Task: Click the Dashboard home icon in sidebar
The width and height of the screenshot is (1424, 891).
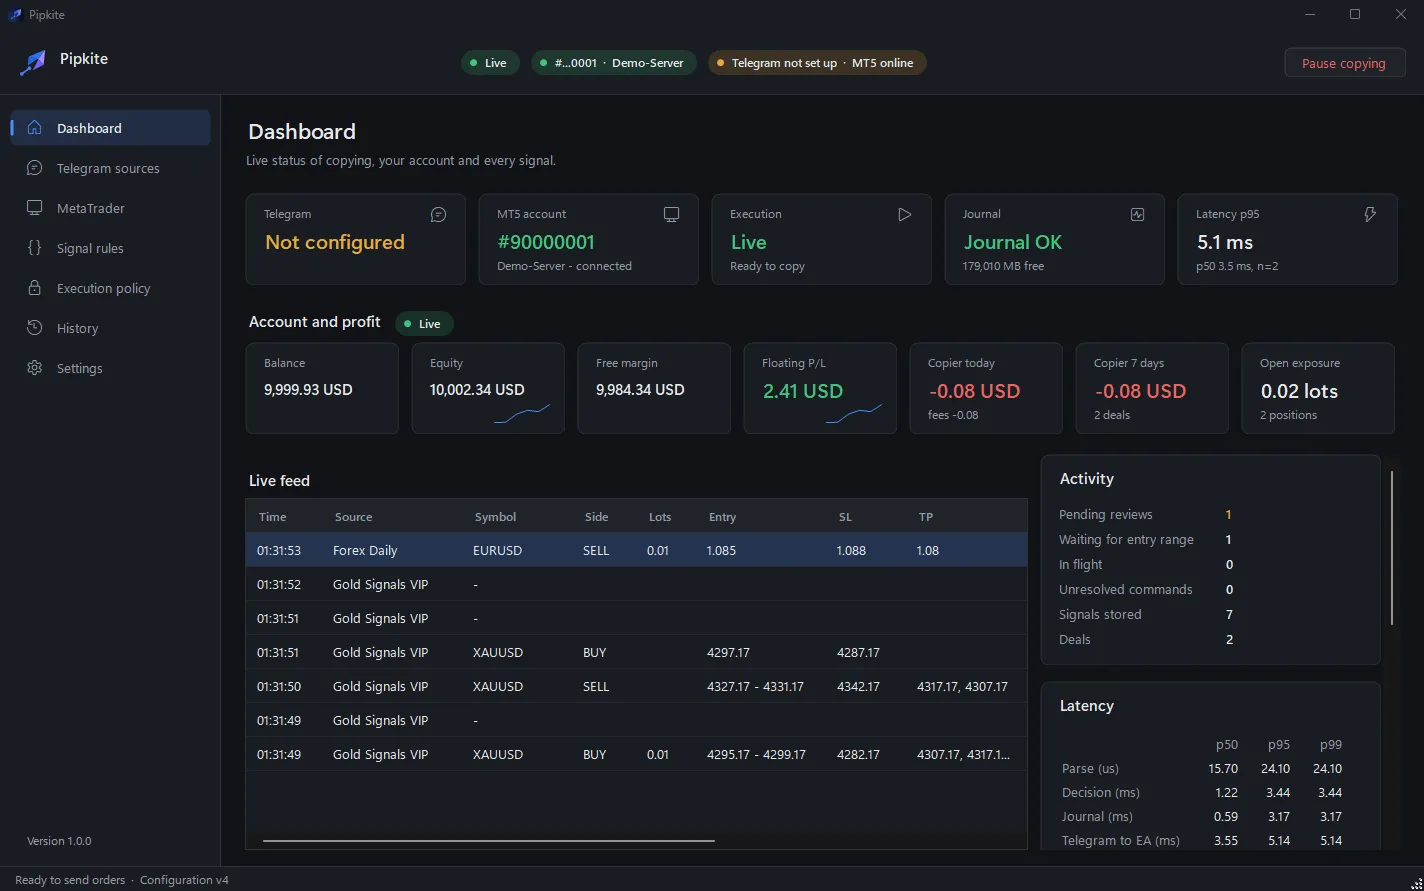Action: [35, 128]
